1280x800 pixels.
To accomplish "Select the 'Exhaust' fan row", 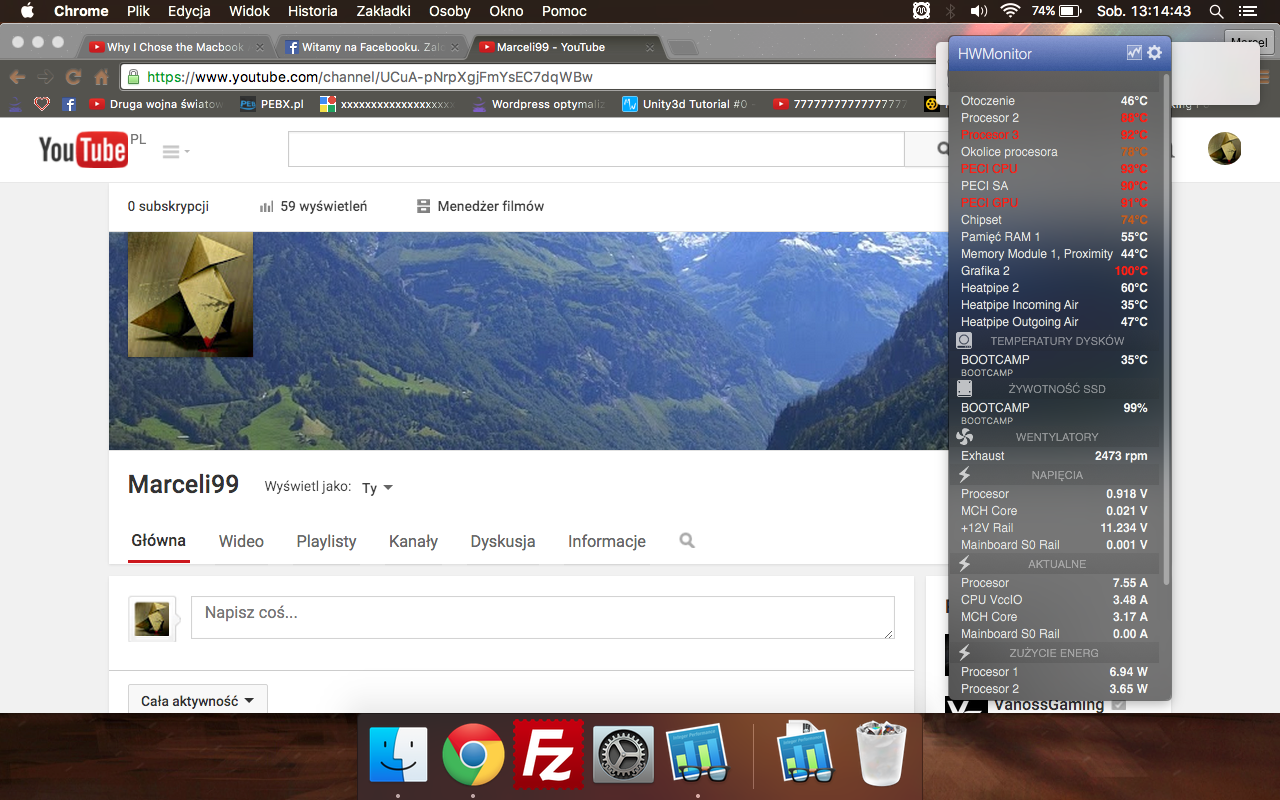I will tap(1054, 456).
